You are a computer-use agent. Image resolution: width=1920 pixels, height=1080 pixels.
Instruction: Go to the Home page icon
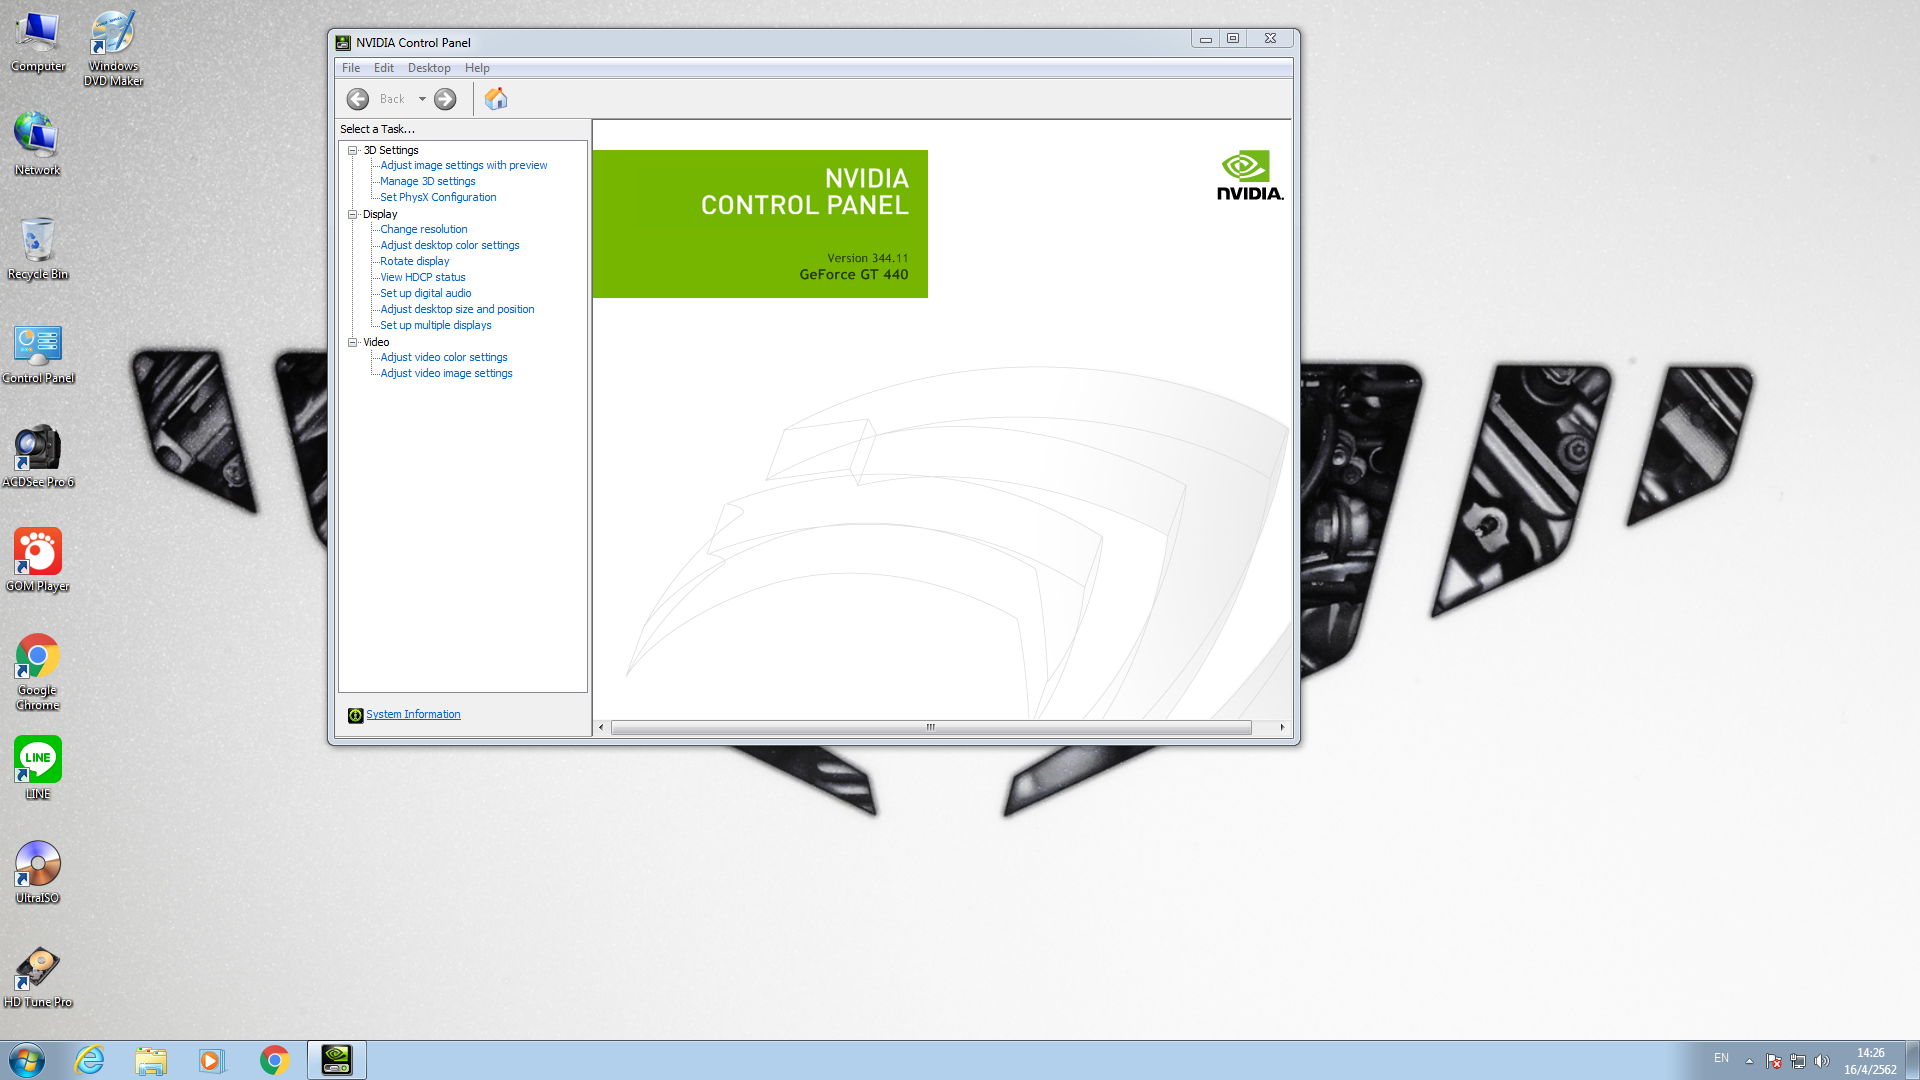496,99
